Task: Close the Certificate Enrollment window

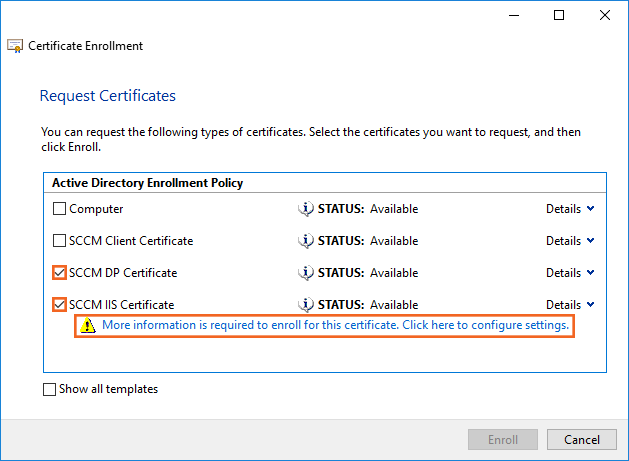Action: [605, 15]
